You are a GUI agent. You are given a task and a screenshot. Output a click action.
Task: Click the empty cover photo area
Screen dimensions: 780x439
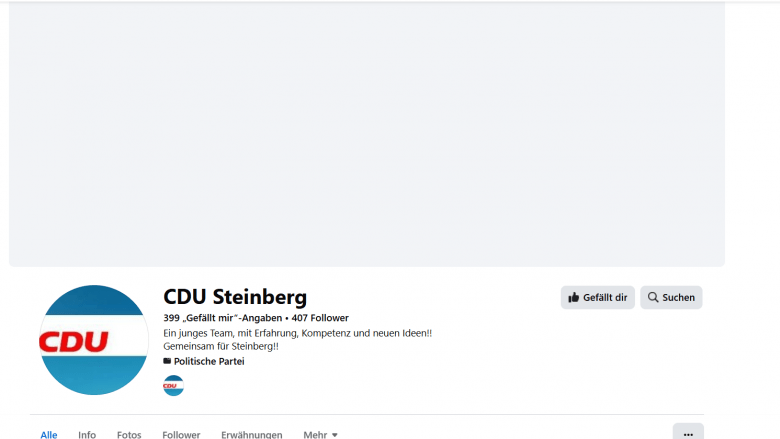point(367,135)
